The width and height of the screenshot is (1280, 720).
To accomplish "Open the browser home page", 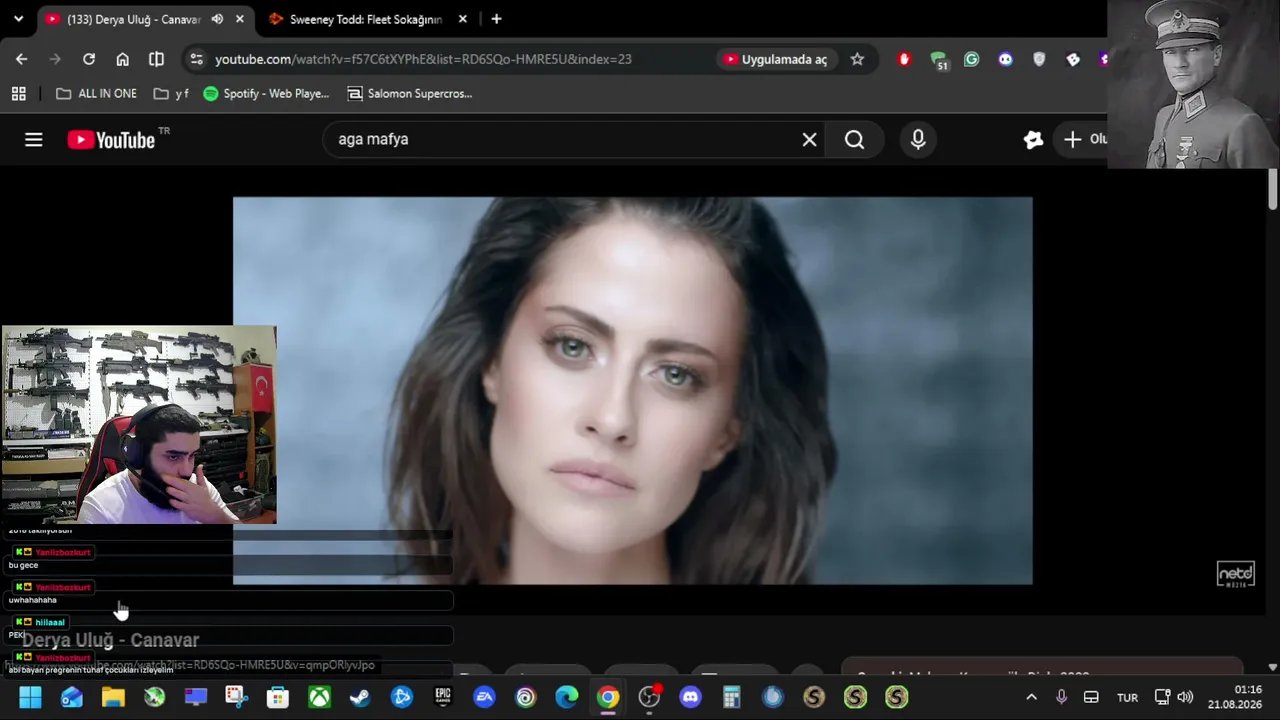I will [123, 59].
